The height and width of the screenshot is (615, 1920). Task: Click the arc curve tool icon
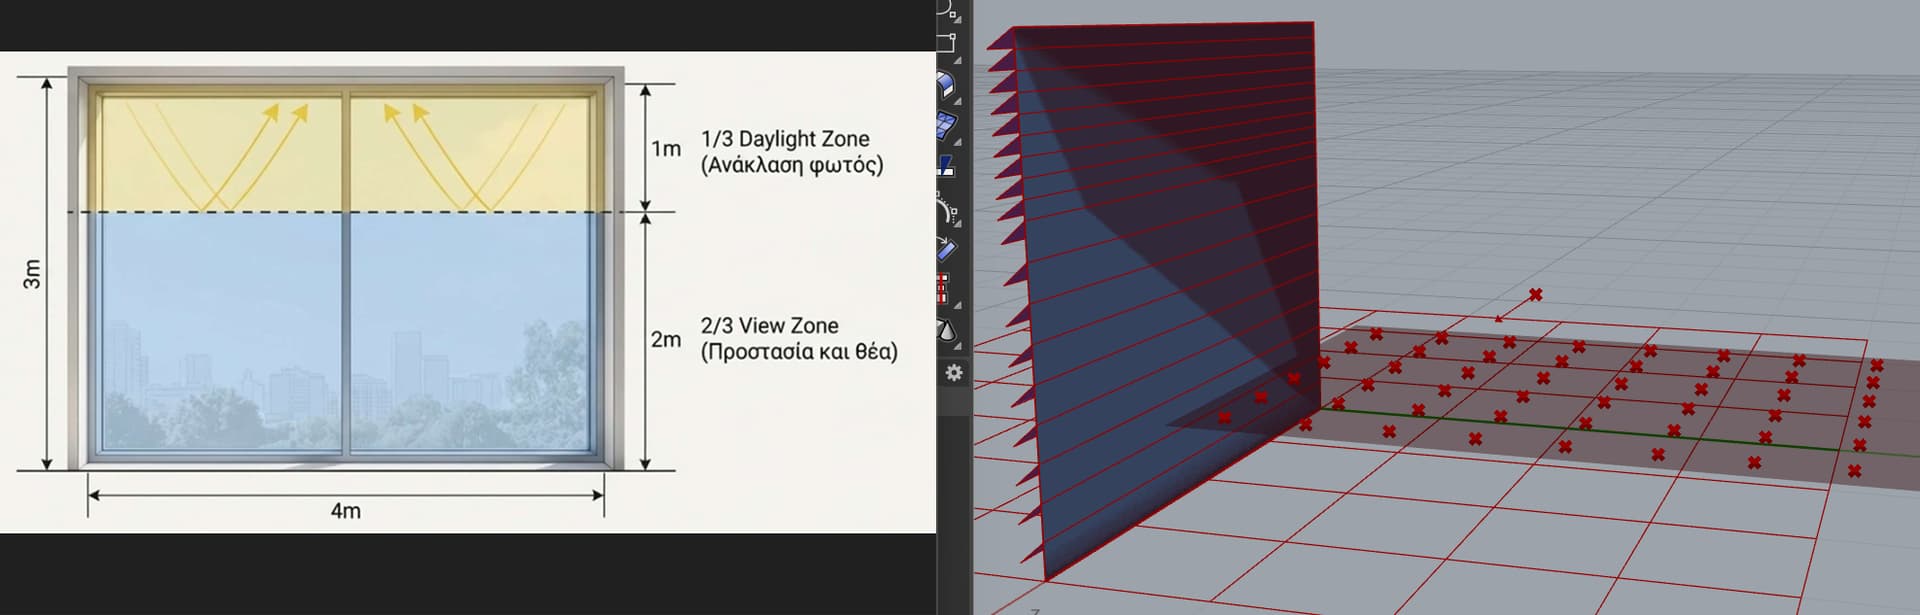(945, 208)
